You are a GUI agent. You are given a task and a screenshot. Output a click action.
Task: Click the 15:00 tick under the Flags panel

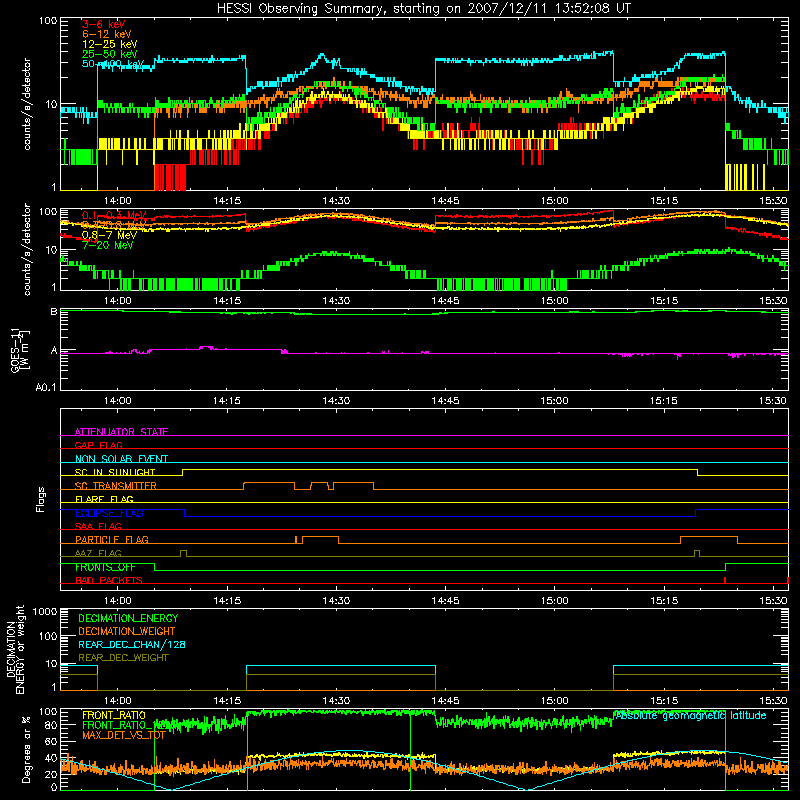[x=555, y=601]
